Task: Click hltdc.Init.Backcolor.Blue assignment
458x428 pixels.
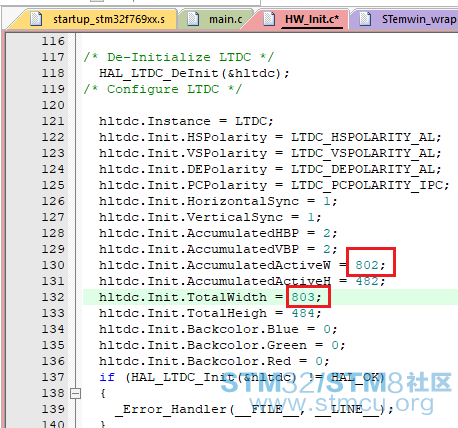Action: tap(218, 329)
